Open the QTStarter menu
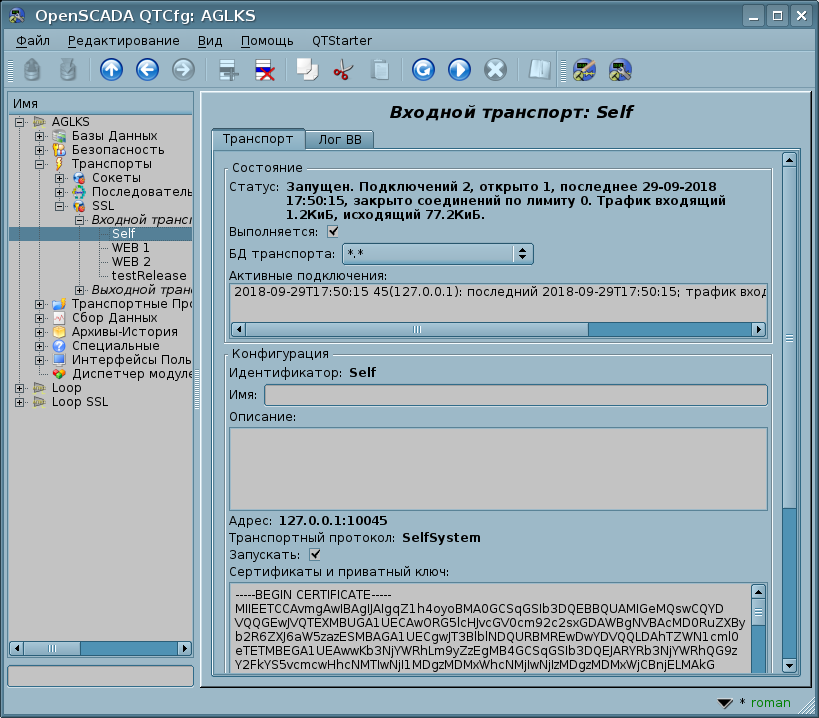This screenshot has height=718, width=819. (342, 41)
